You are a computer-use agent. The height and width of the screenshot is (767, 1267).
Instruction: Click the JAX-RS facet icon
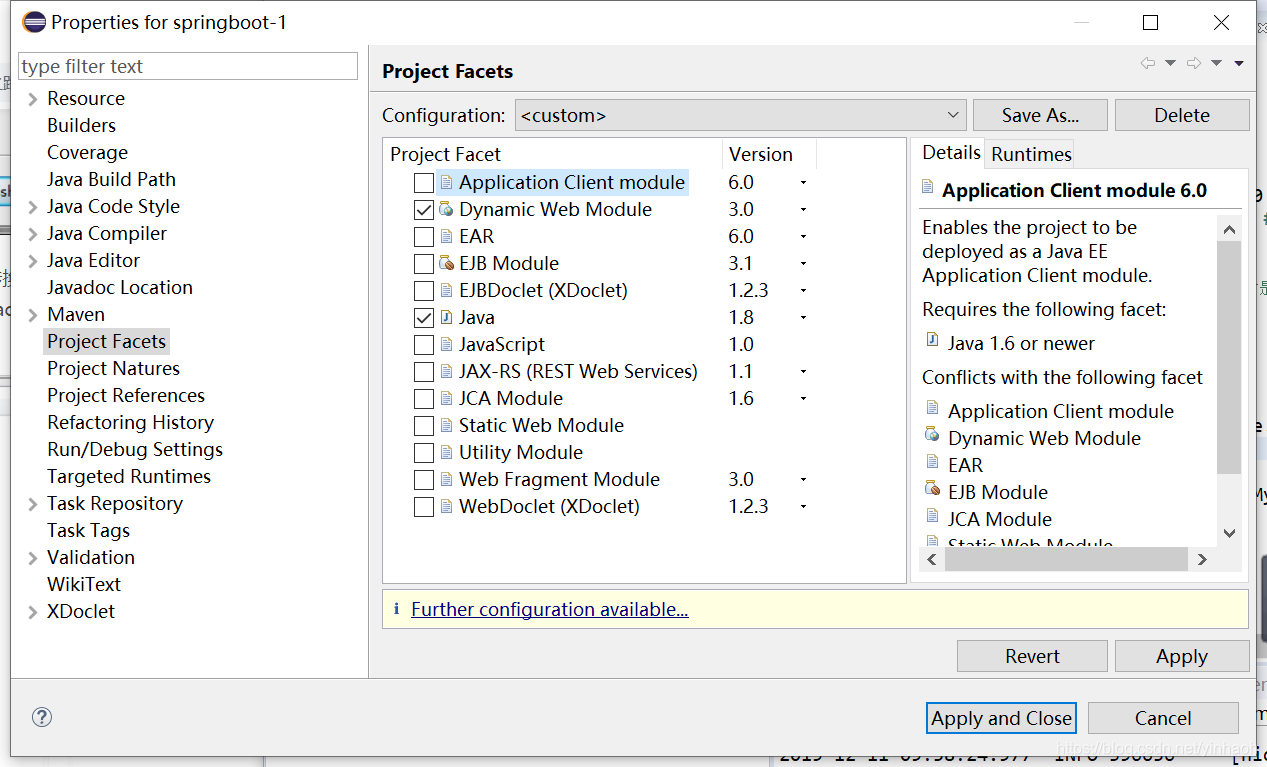coord(446,371)
